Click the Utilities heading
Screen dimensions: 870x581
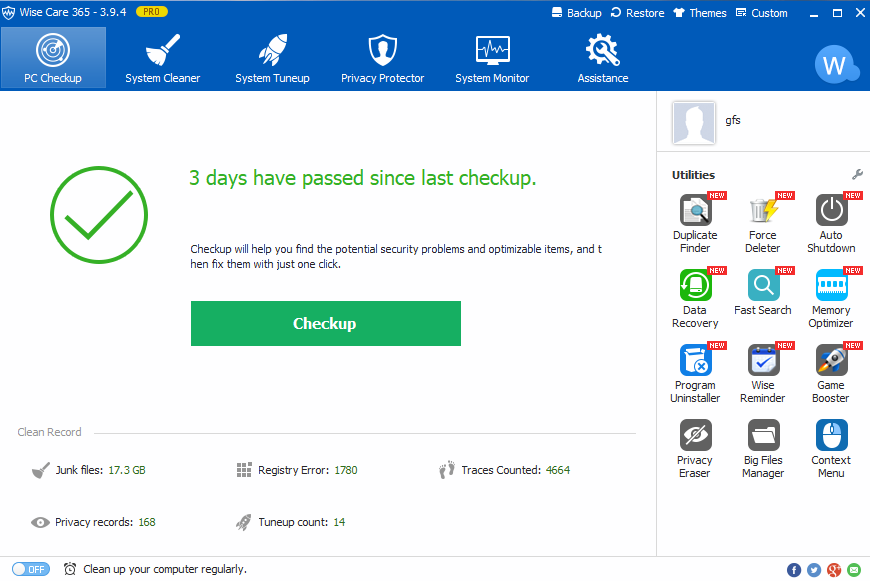coord(694,175)
